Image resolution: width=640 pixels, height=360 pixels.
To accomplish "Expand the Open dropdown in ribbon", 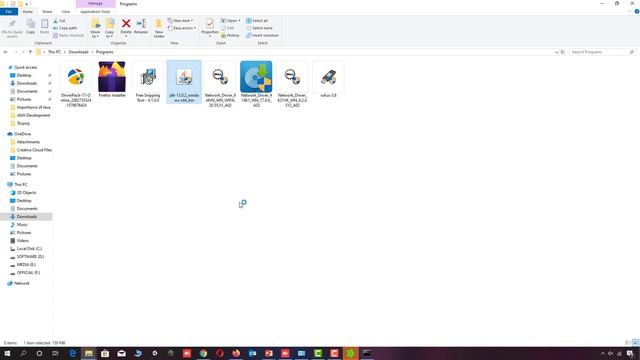I will [x=231, y=20].
